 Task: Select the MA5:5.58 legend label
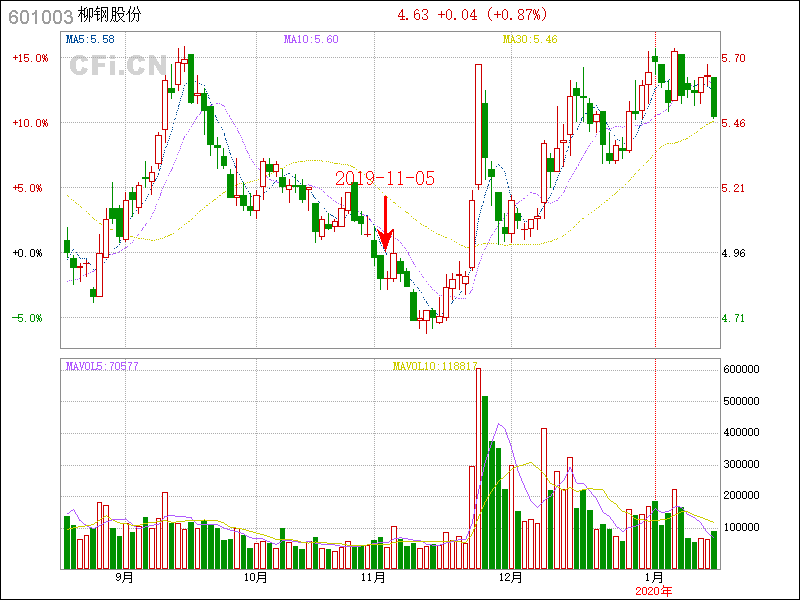[x=89, y=39]
